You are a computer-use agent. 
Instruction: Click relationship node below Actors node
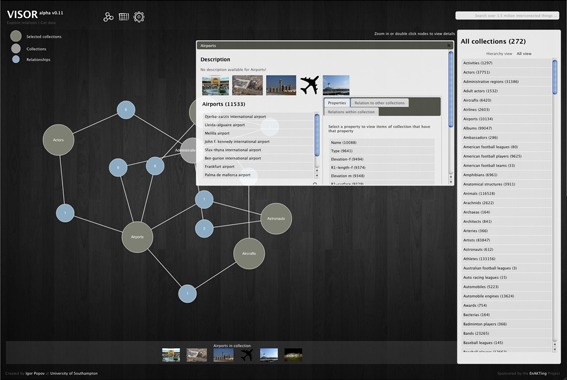click(x=65, y=213)
